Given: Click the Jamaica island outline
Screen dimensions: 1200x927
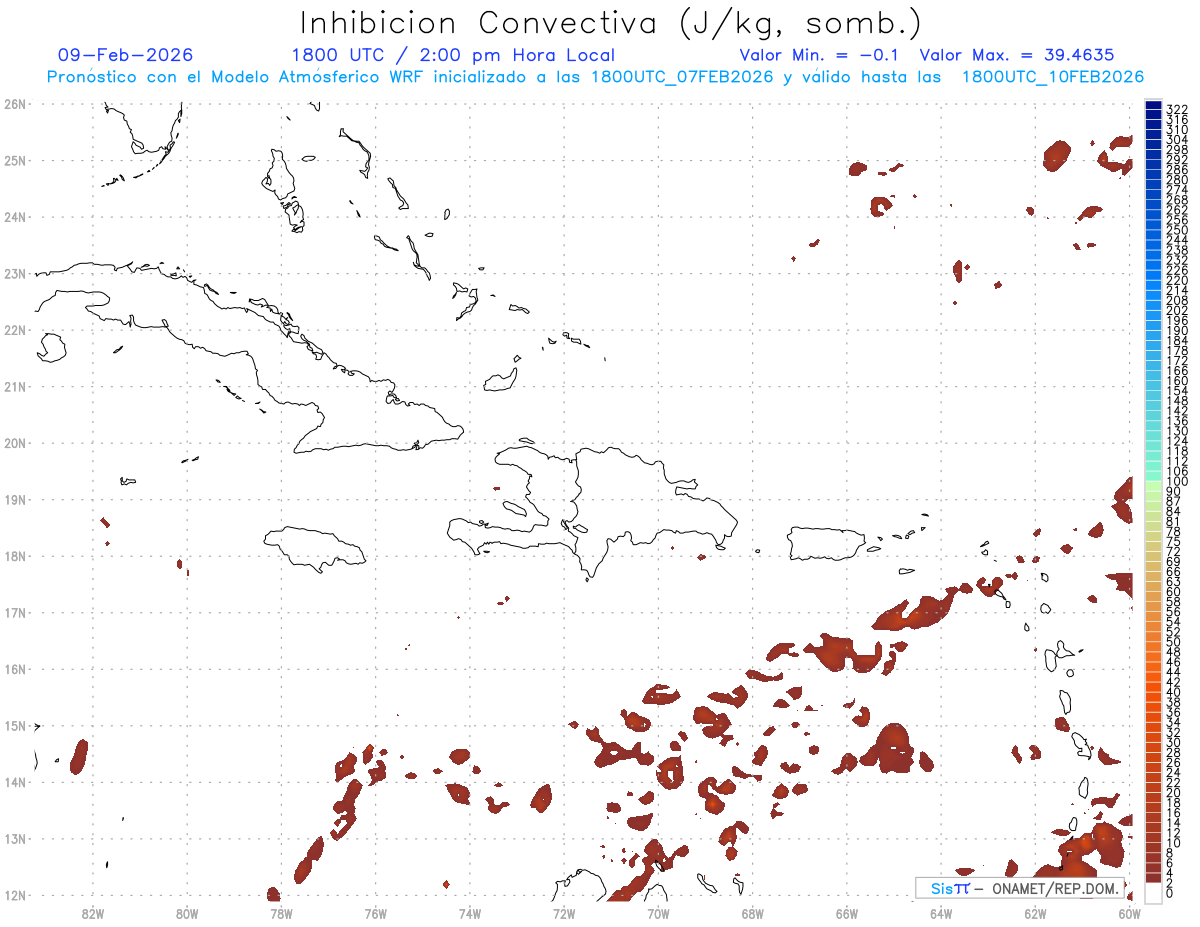Looking at the screenshot, I should tap(316, 548).
